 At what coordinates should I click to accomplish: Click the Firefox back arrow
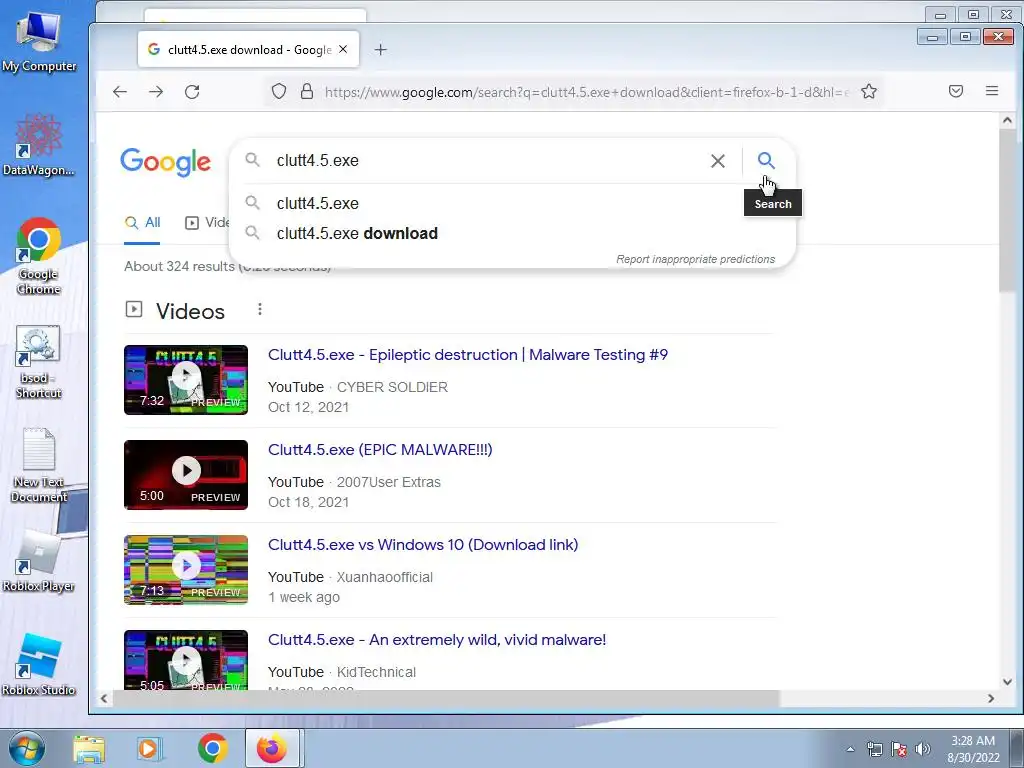[x=120, y=91]
